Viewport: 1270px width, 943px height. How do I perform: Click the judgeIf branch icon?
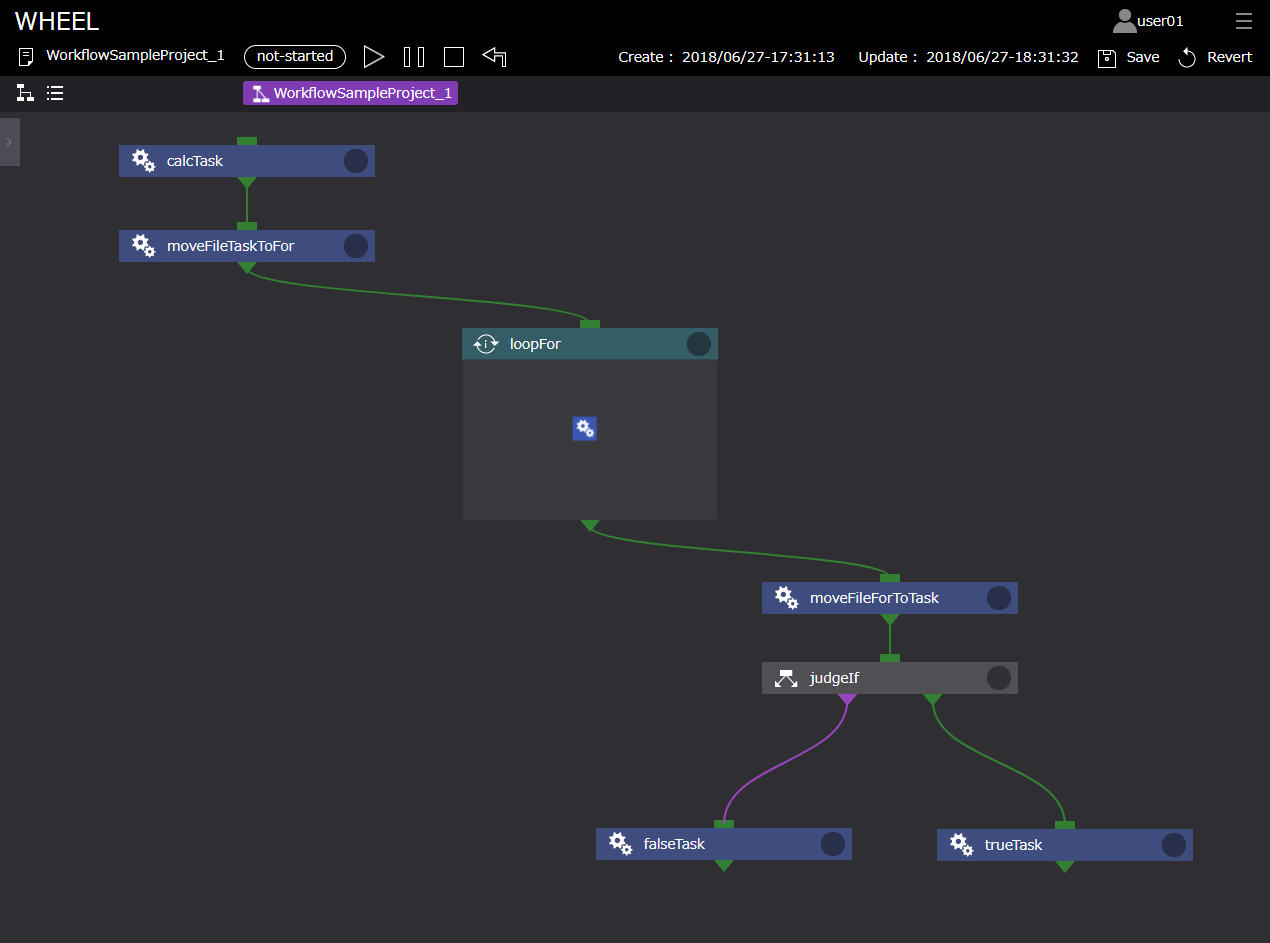[x=786, y=679]
